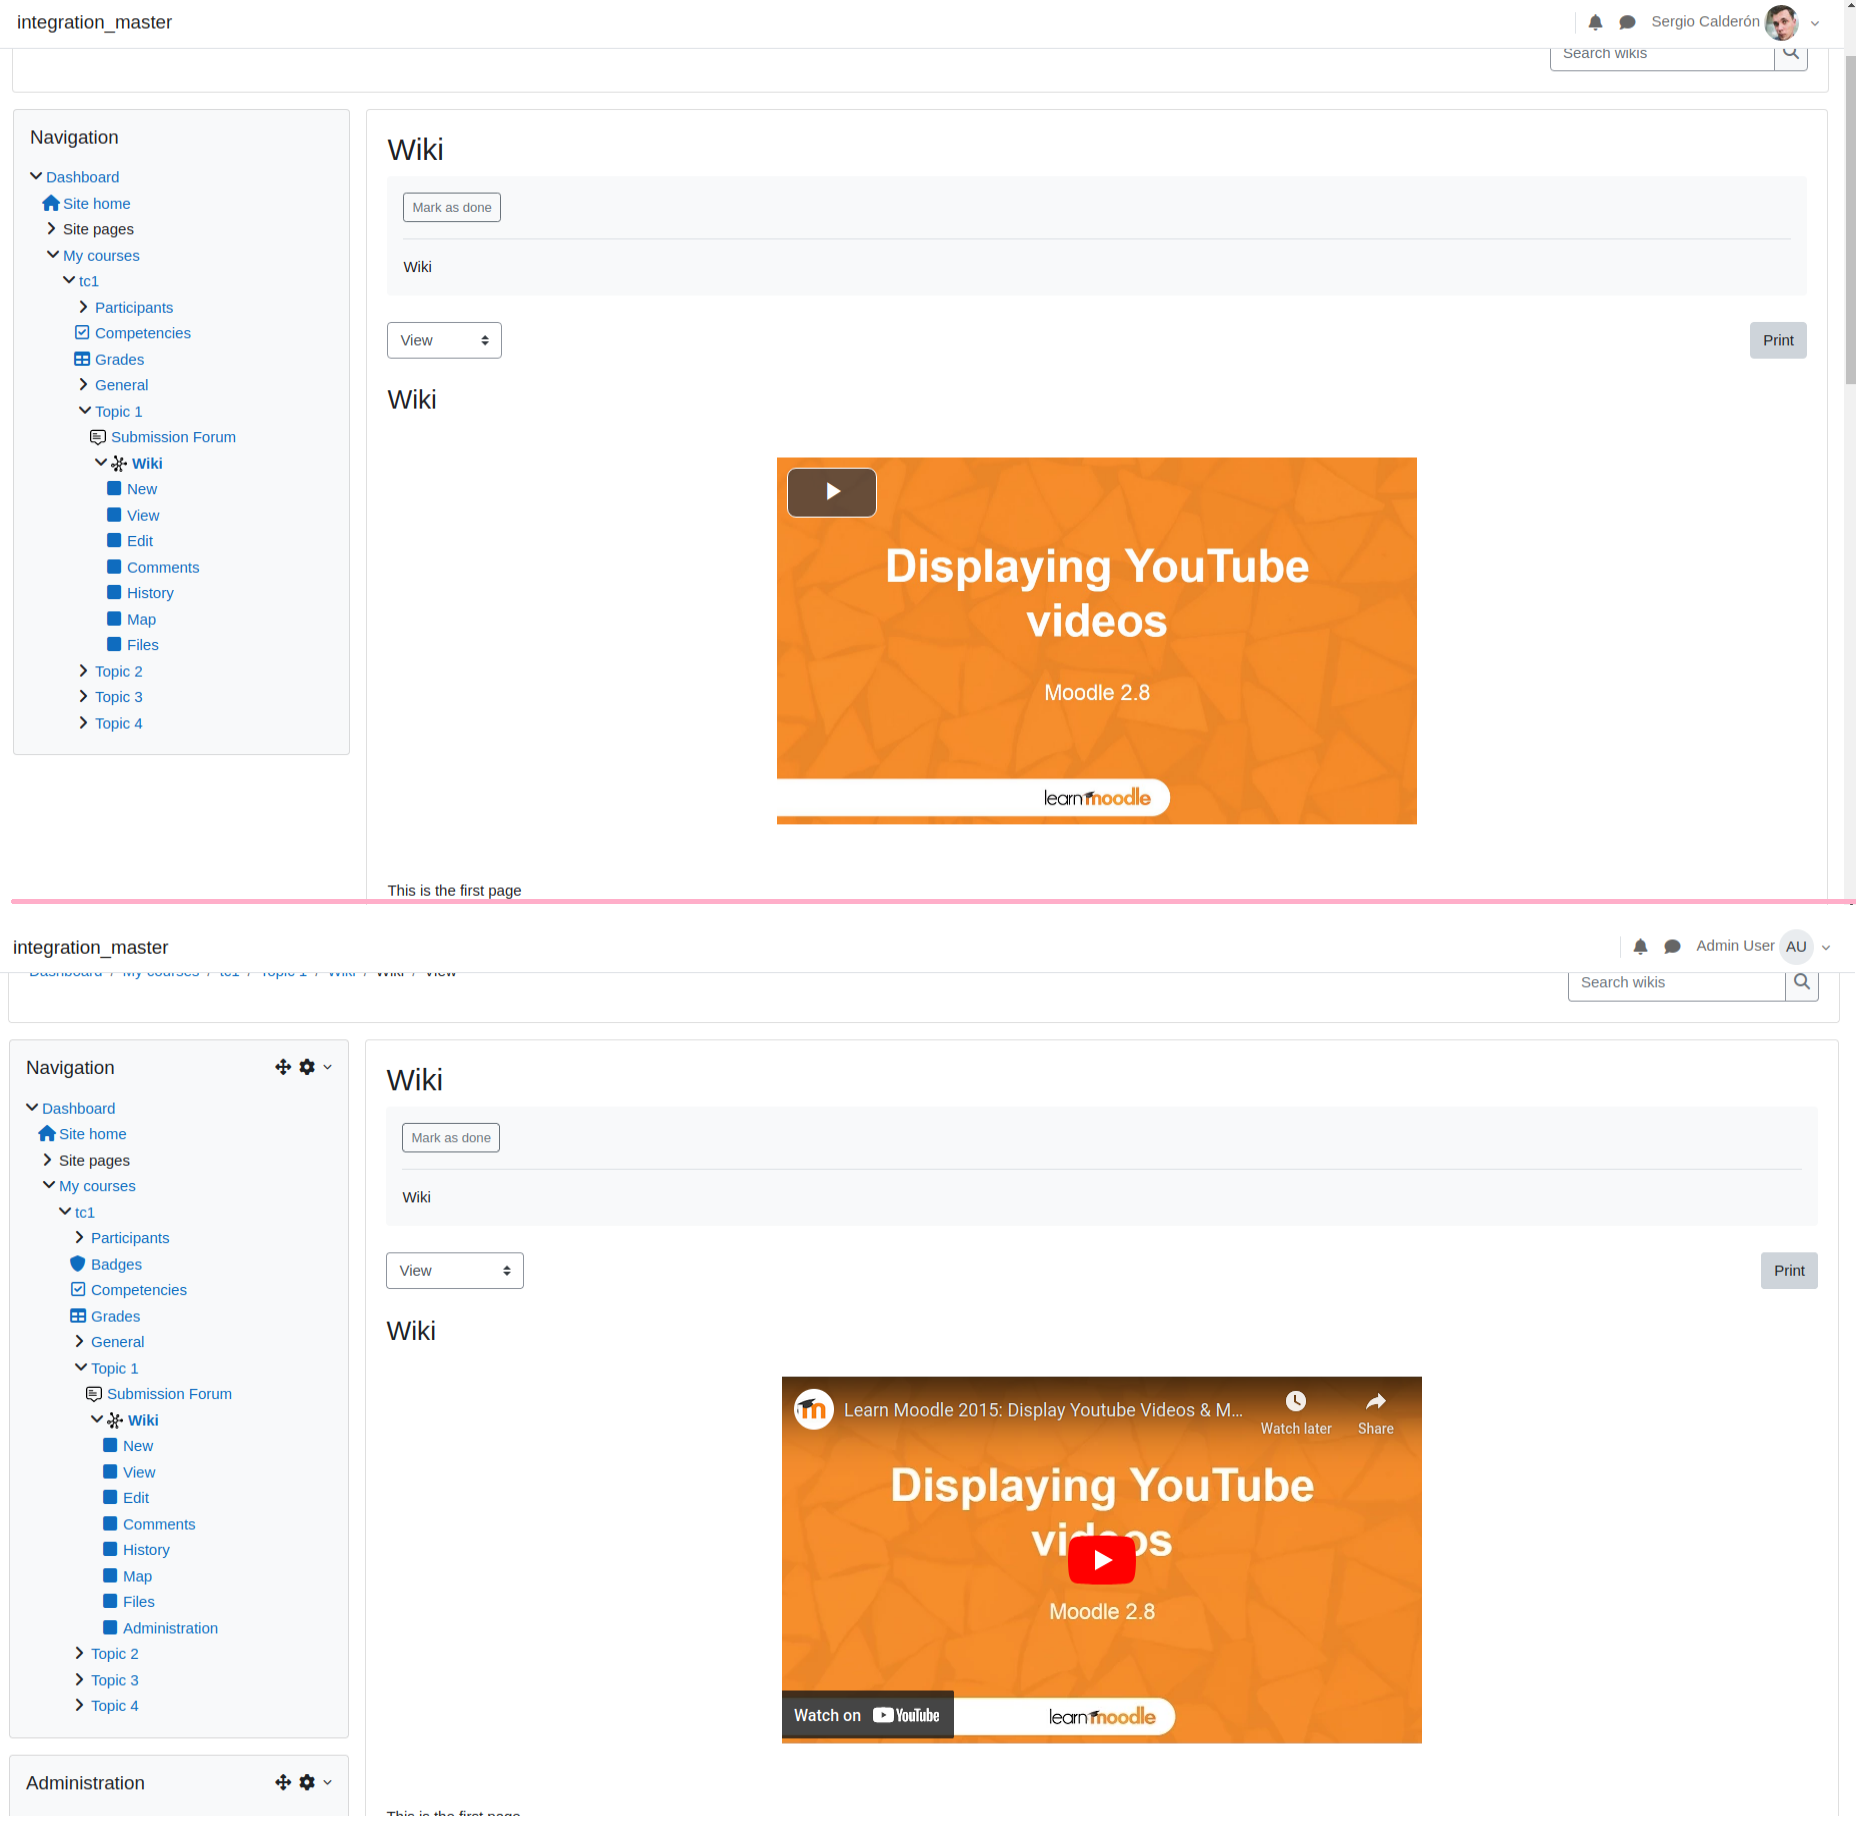Image resolution: width=1856 pixels, height=1840 pixels.
Task: Click Submission Forum icon in top navigation
Action: click(x=98, y=437)
